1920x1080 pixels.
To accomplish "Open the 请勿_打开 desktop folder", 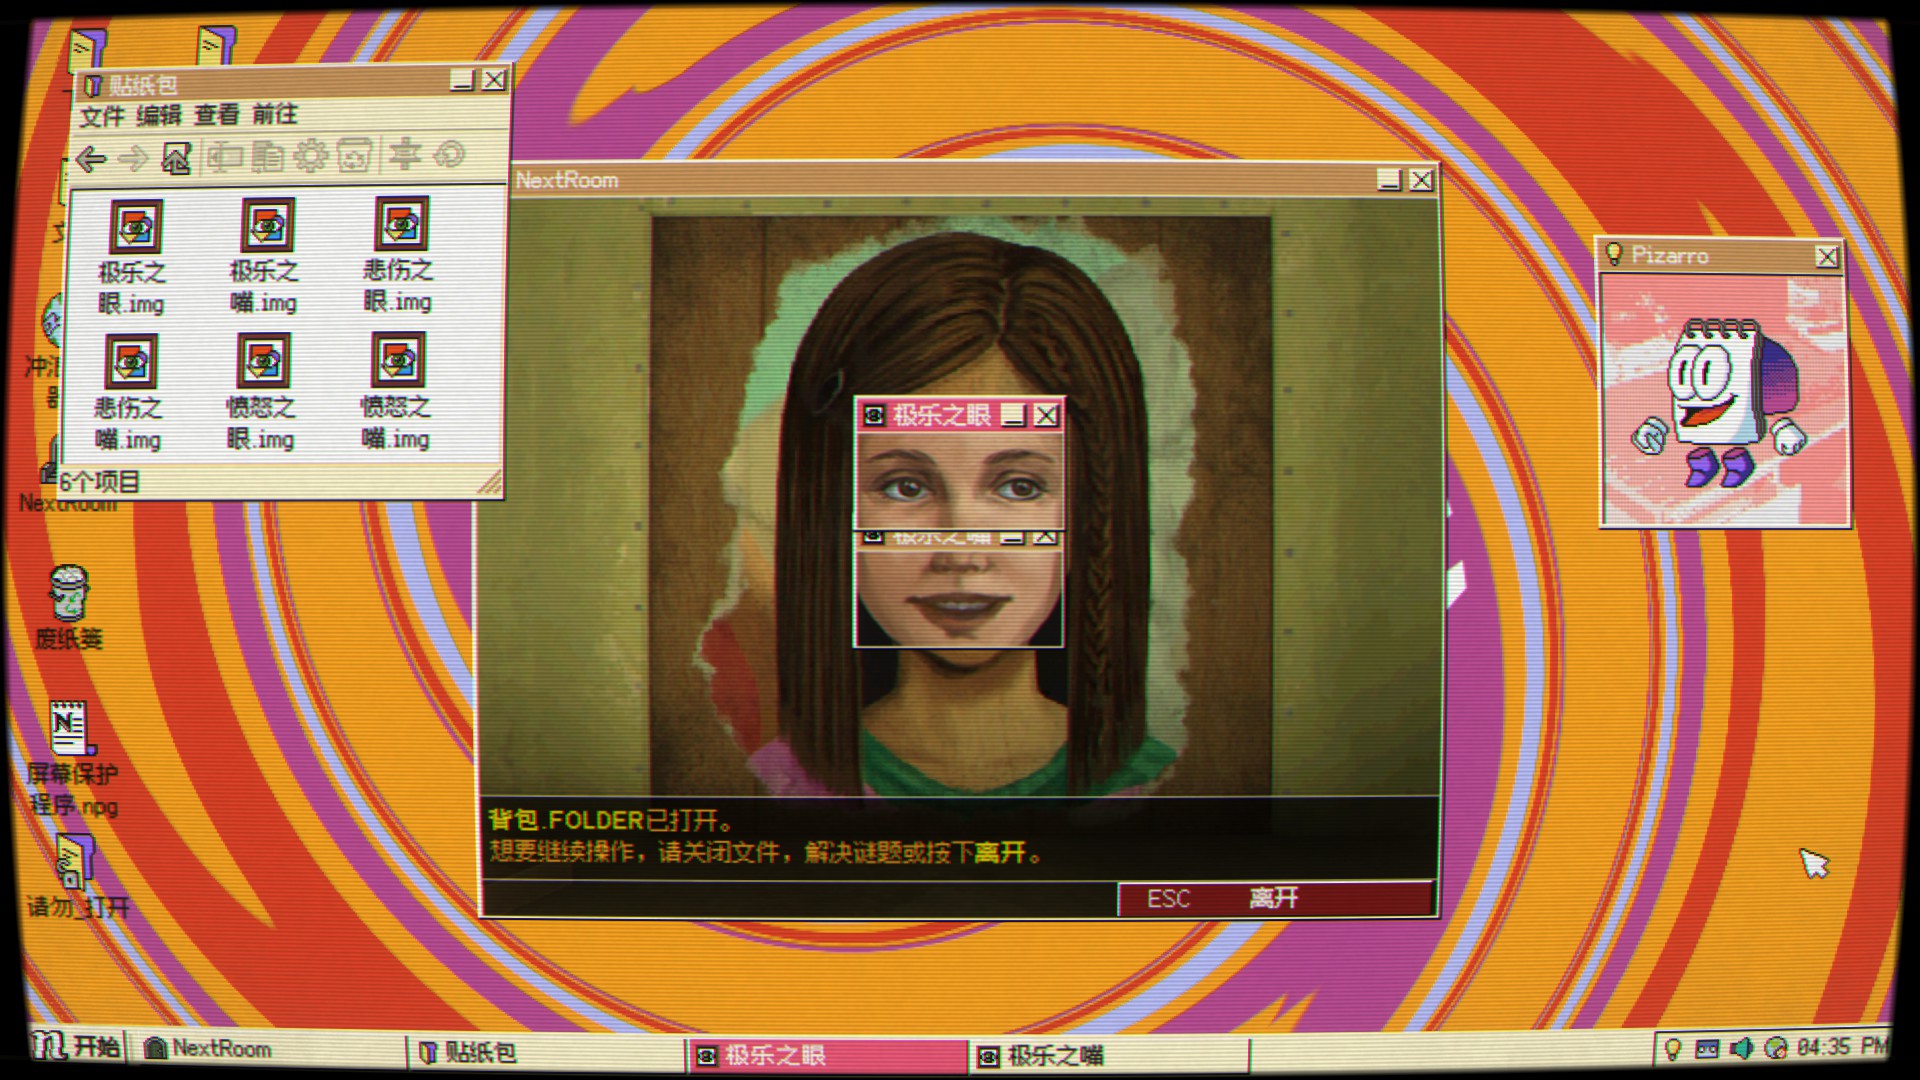I will click(77, 877).
